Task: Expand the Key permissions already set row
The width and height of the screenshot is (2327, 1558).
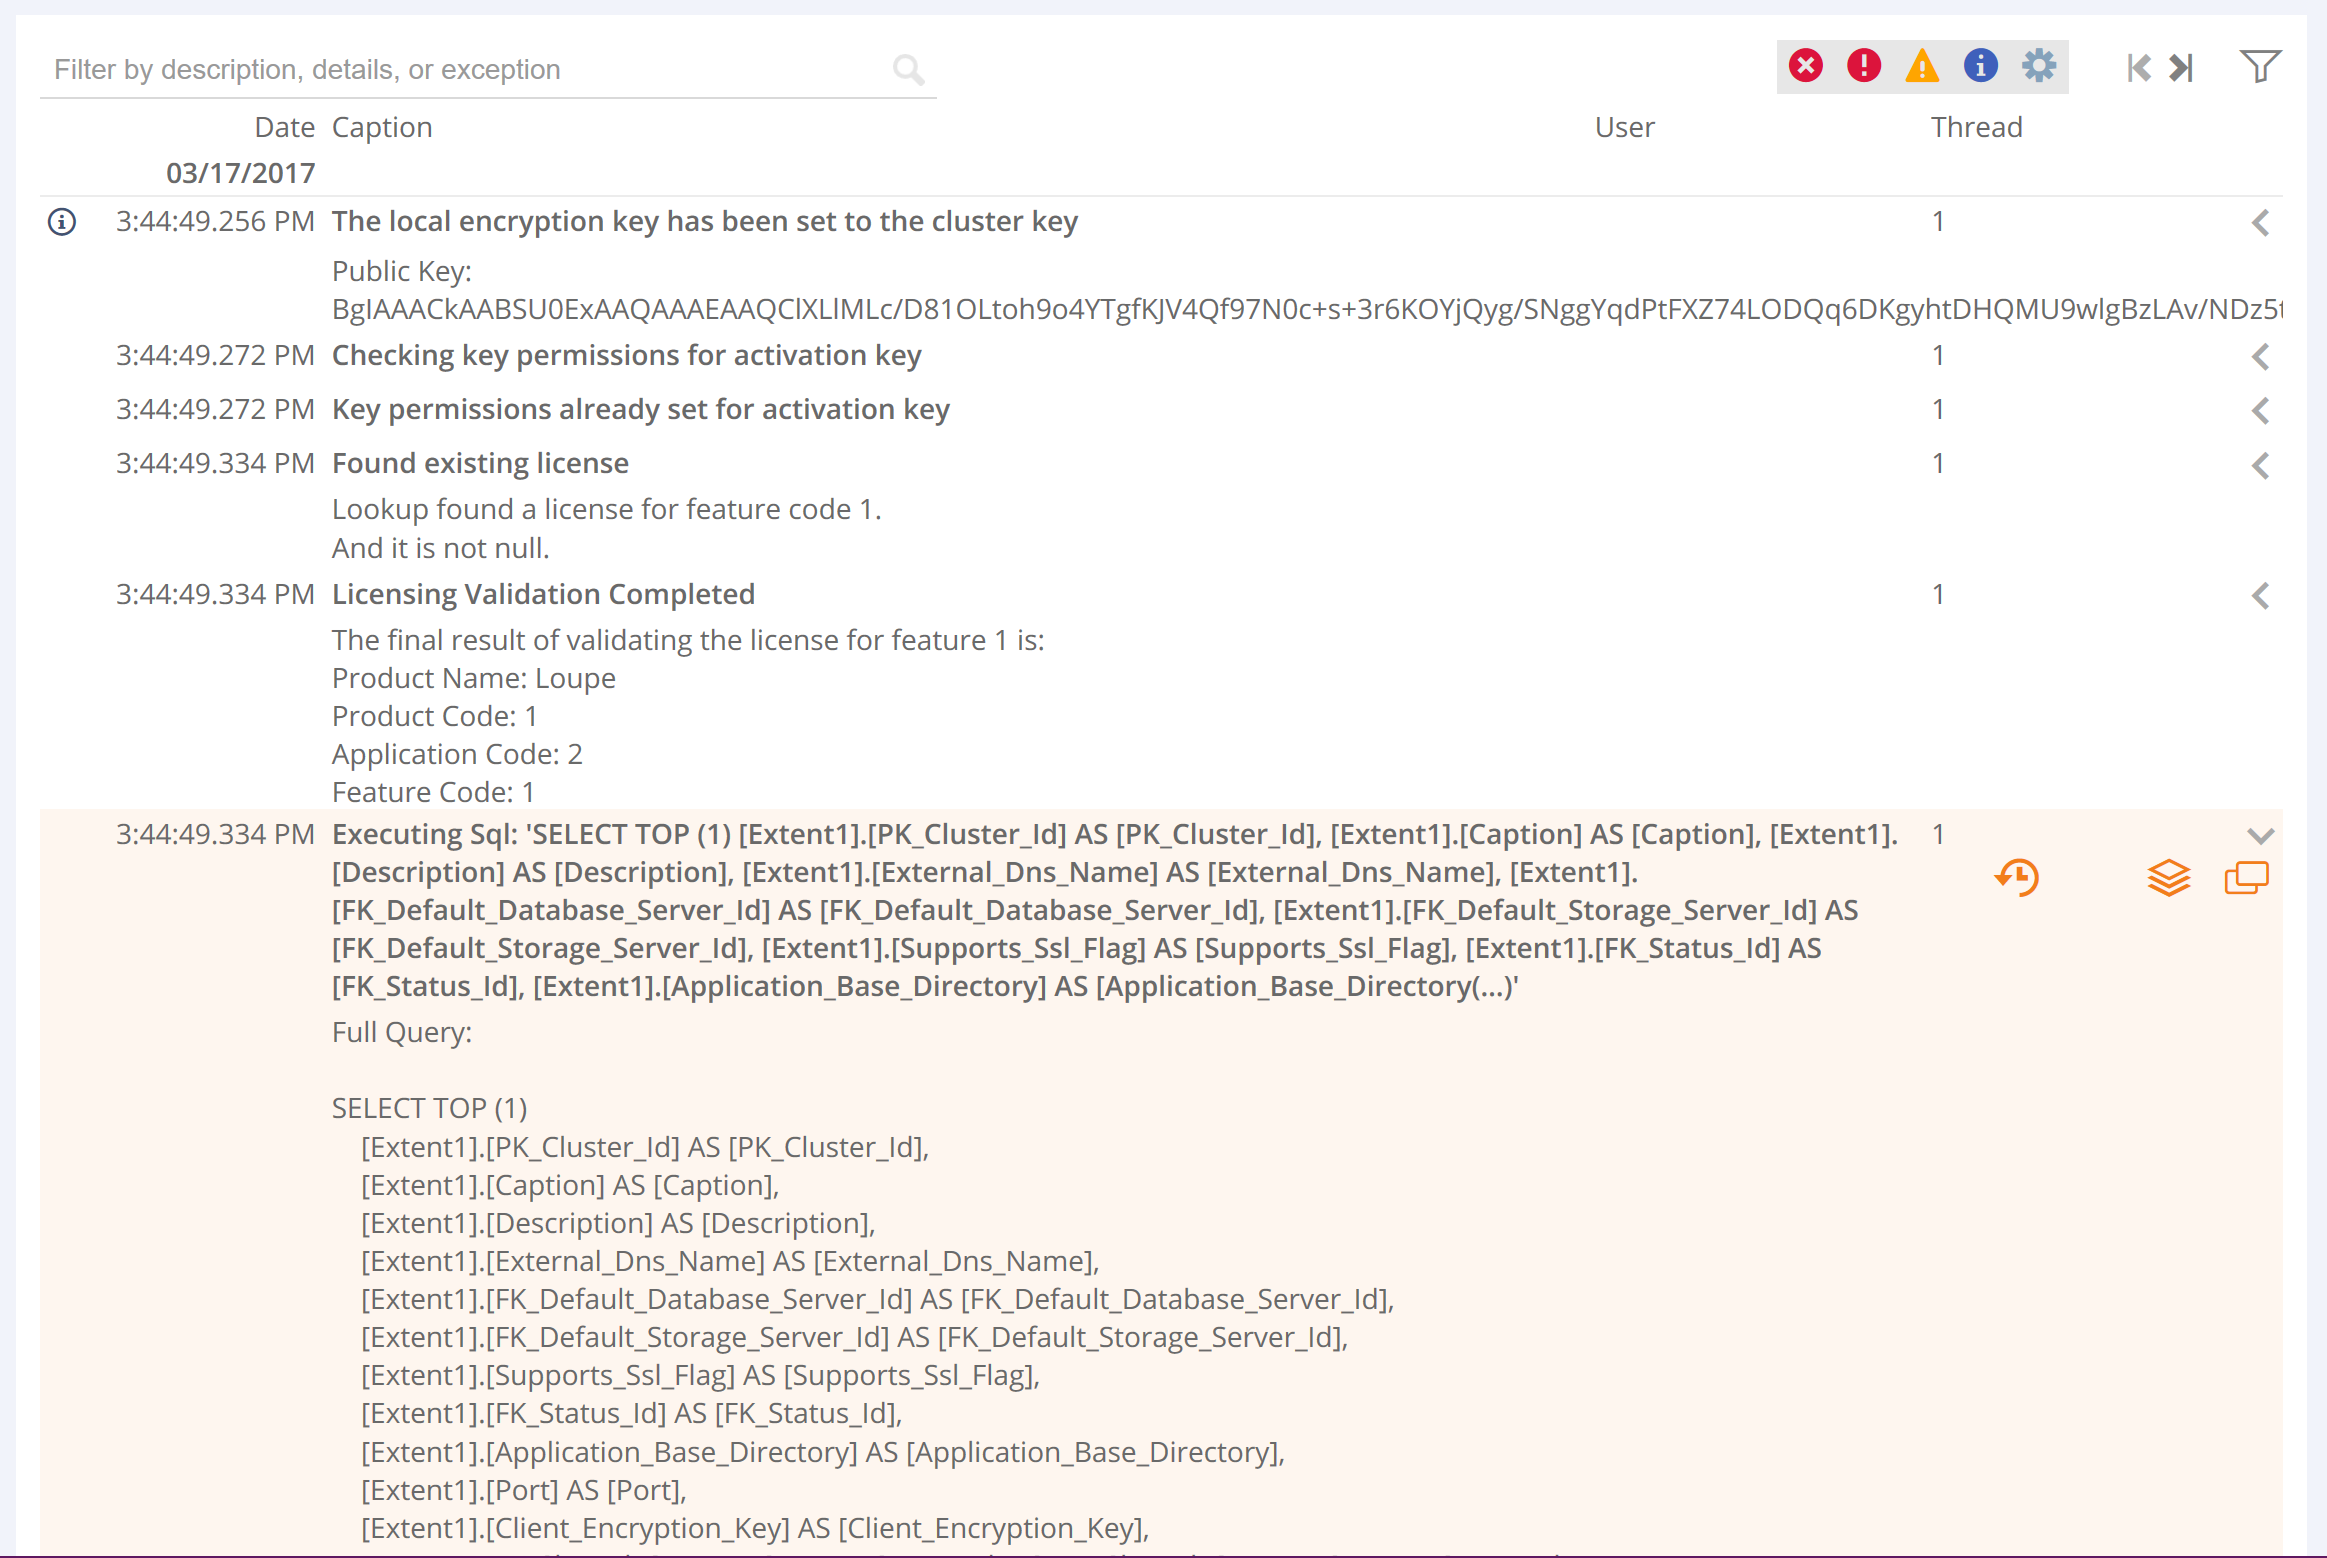Action: 2260,410
